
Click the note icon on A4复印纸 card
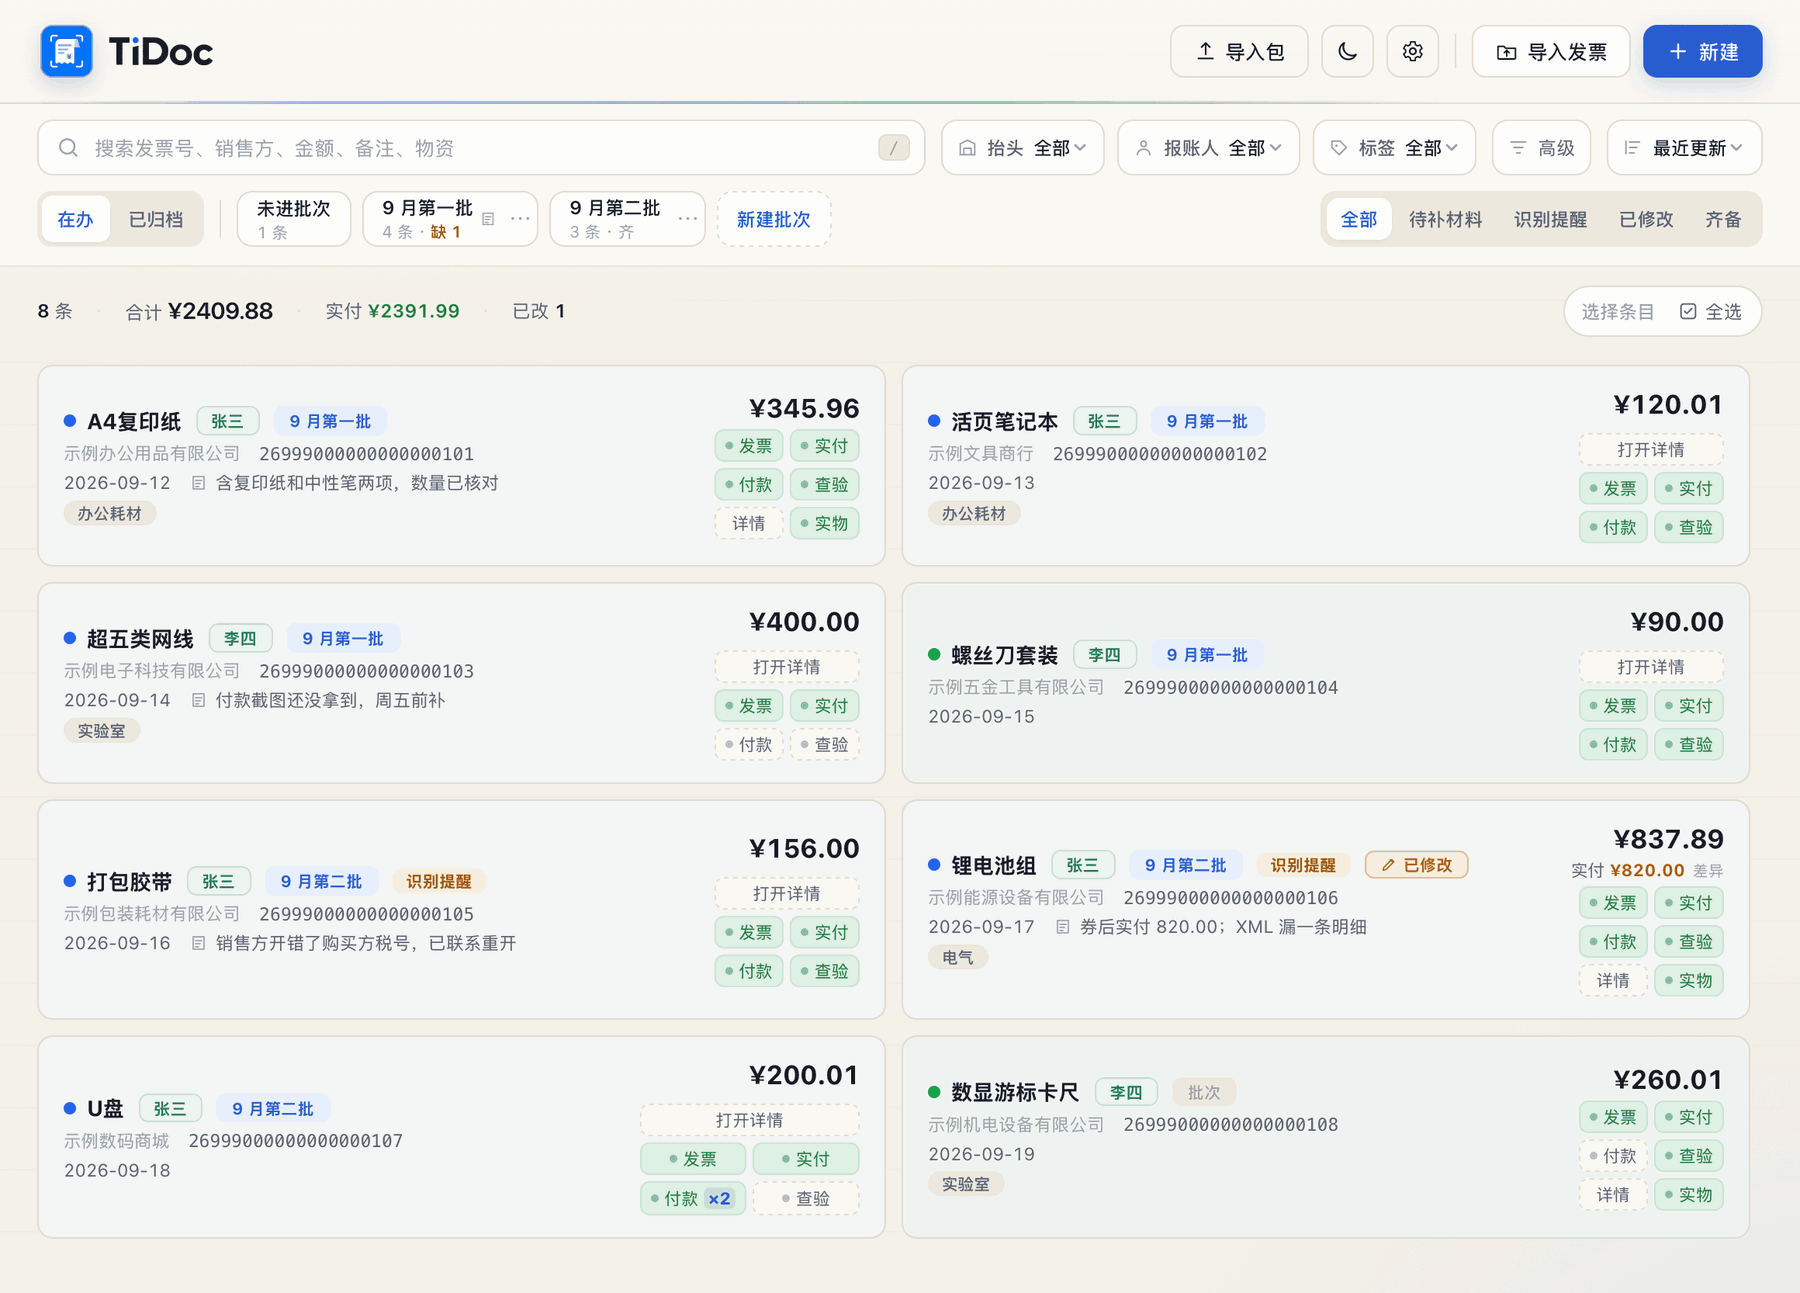198,483
